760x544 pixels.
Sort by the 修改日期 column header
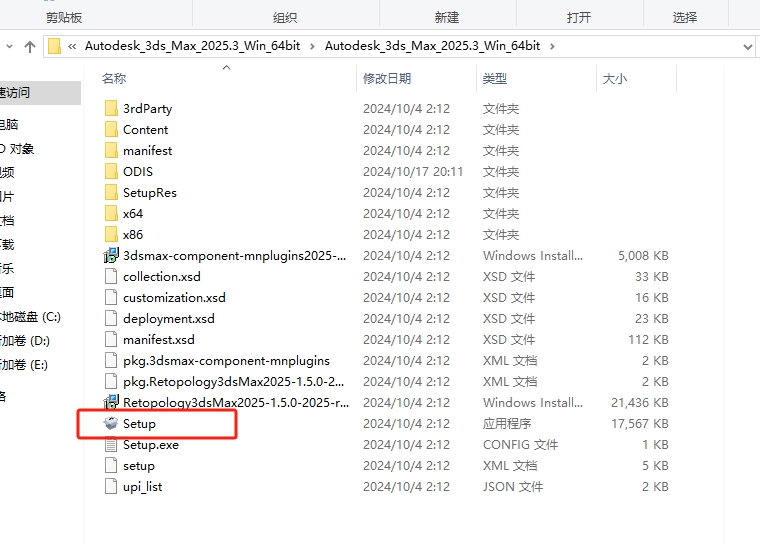pos(387,79)
